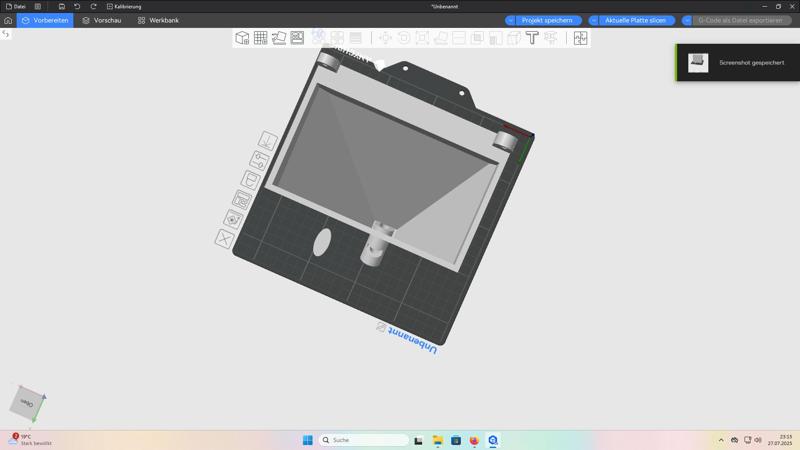Open volume control in system tray
The height and width of the screenshot is (450, 800).
coord(758,440)
